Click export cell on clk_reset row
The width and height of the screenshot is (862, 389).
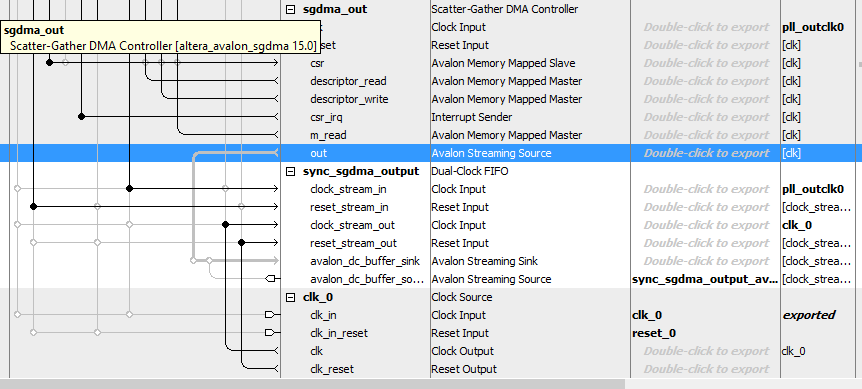[706, 369]
